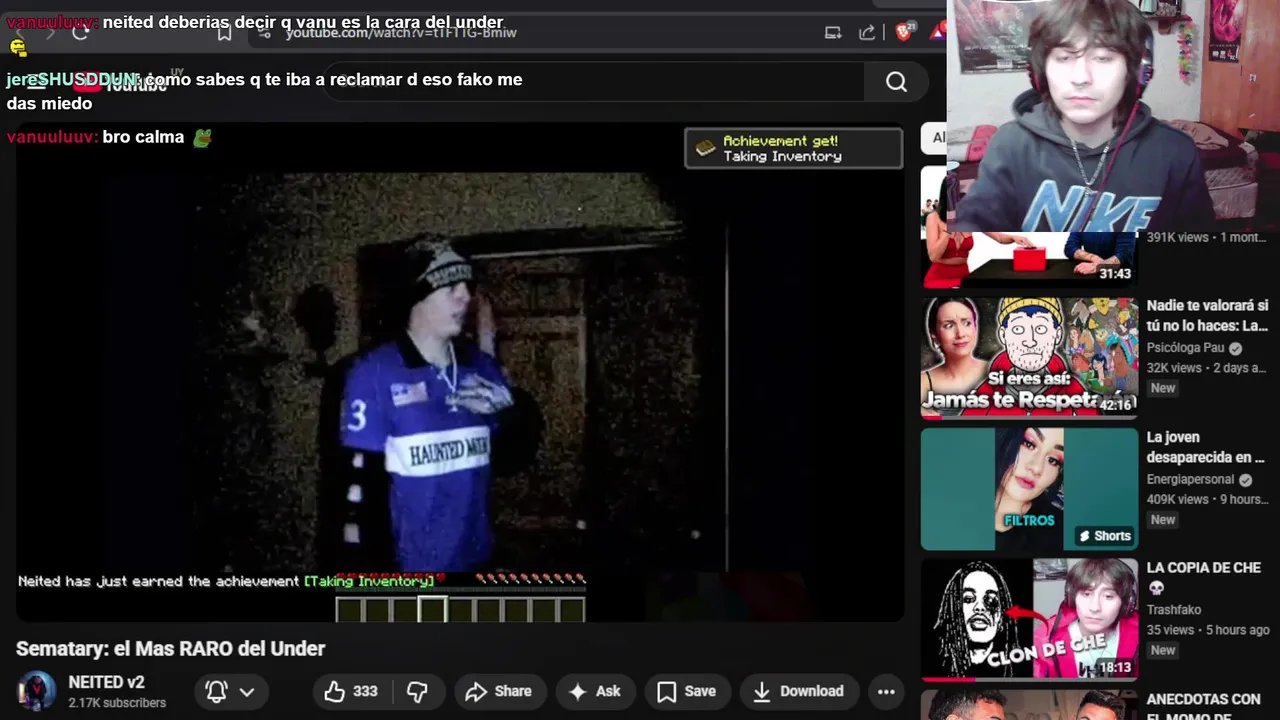
Task: Click New badge under Psicóloga Pau video
Action: click(1163, 388)
